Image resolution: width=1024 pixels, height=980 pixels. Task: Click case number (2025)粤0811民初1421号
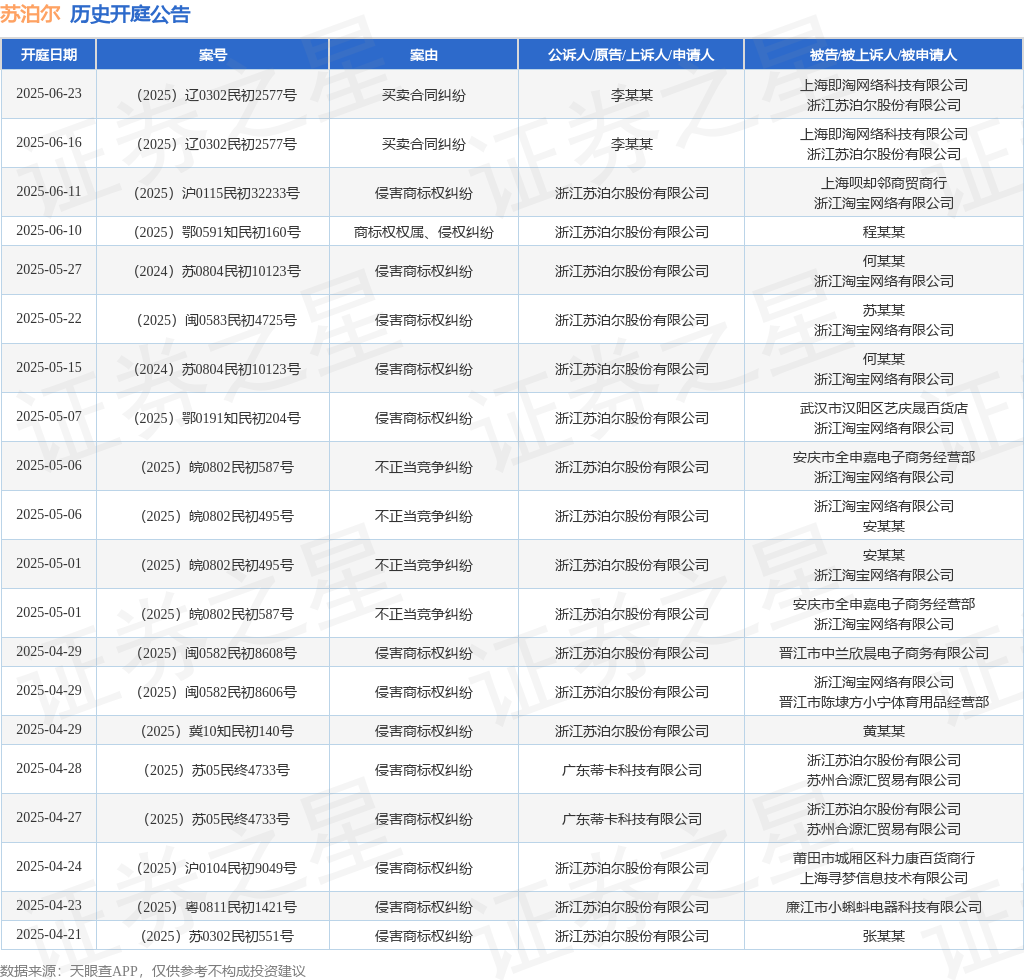(x=217, y=908)
